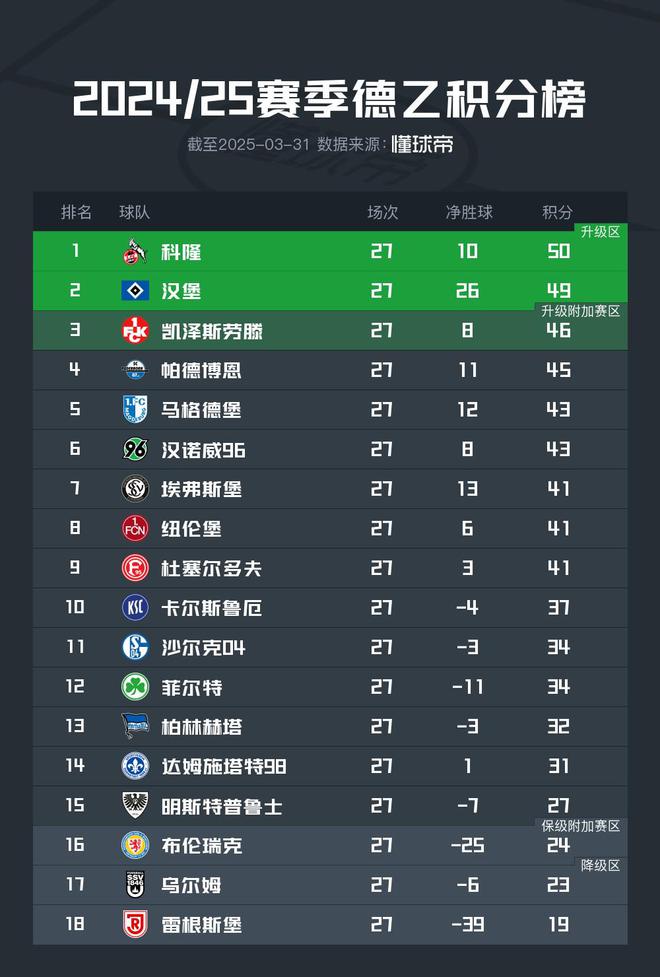Click the FC Köln club crest

pos(134,251)
